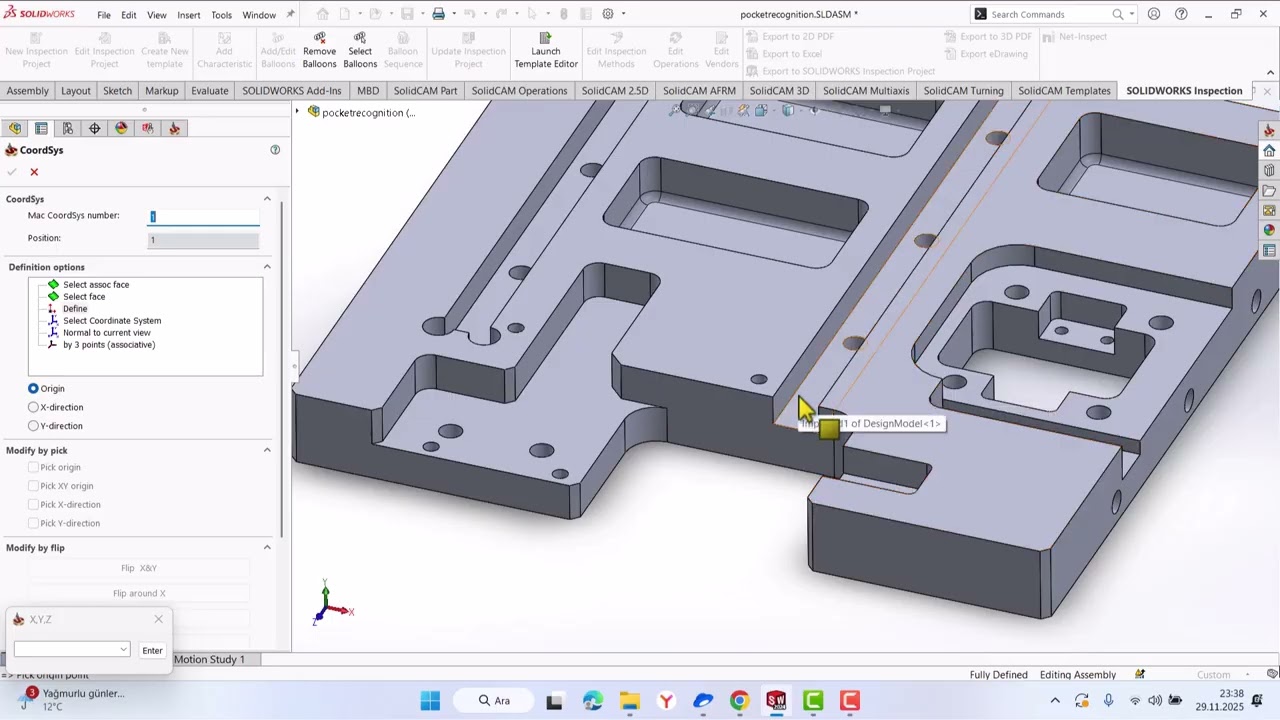The image size is (1280, 720).
Task: Open the Windows Start menu
Action: pos(430,700)
